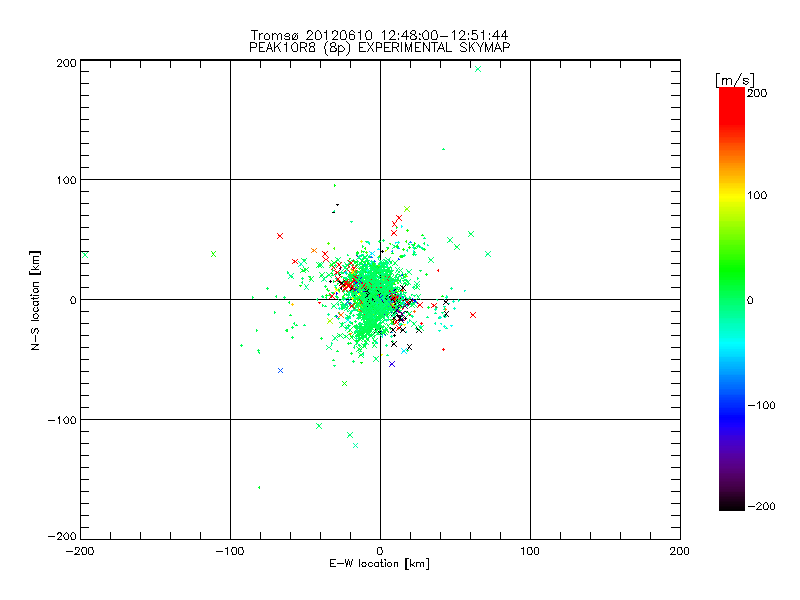The image size is (800, 600).
Task: Click the "[m/s]" colorbar unit label
Action: point(734,80)
